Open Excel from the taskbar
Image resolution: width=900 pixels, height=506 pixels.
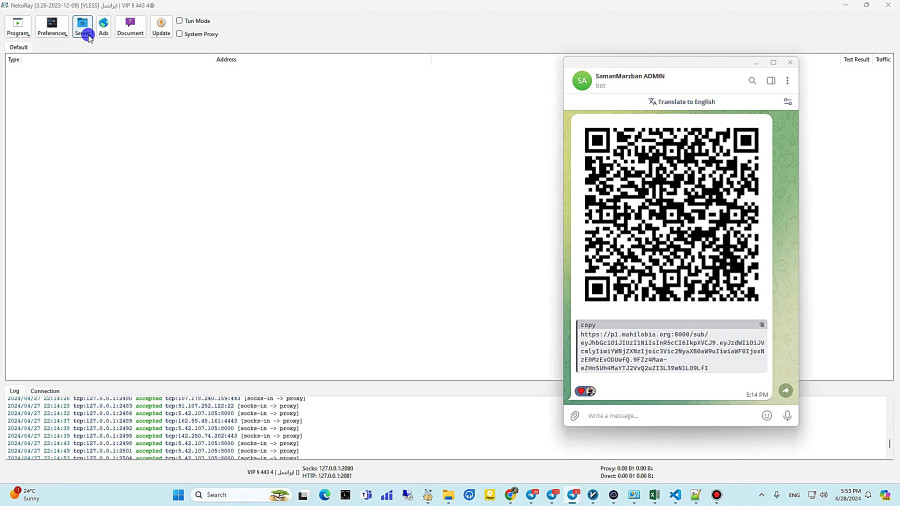(x=654, y=495)
